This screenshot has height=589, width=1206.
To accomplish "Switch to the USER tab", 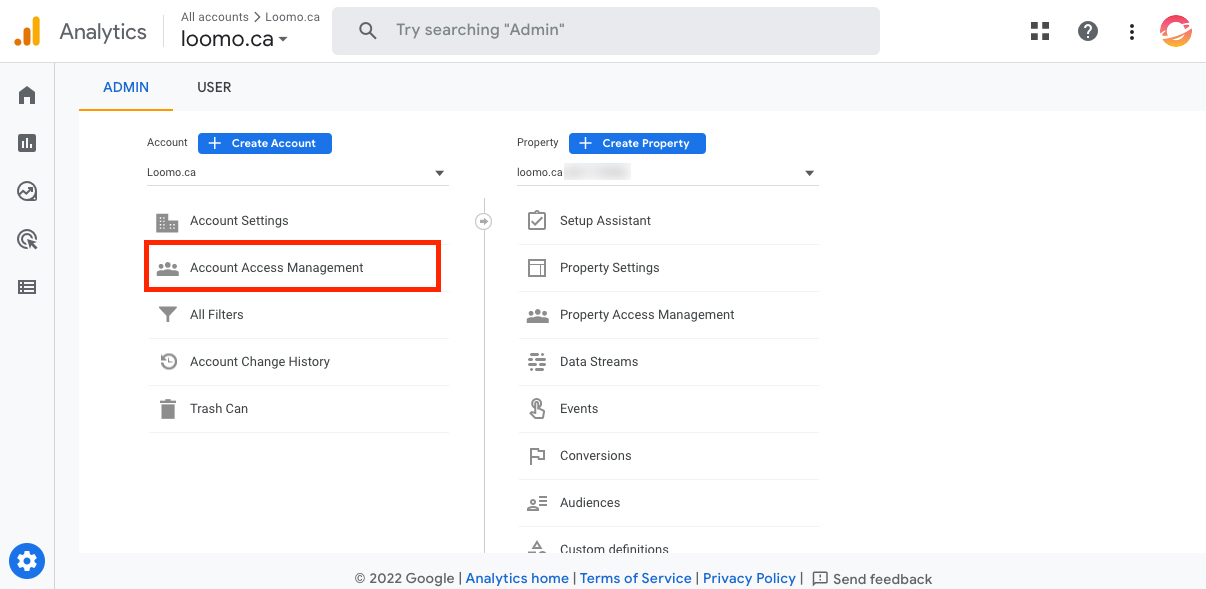I will 214,87.
